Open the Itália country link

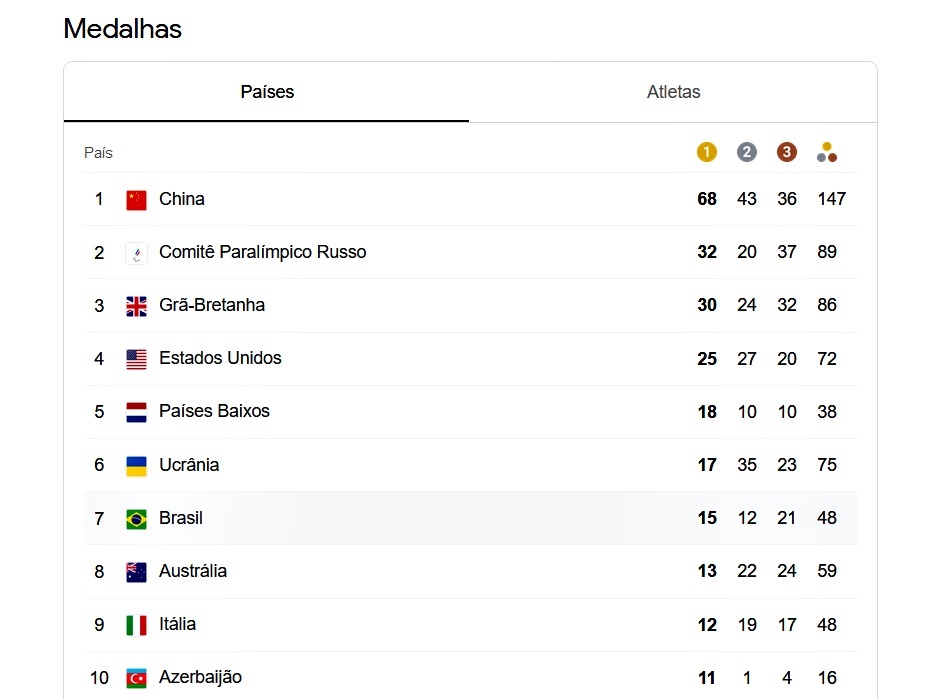(178, 624)
